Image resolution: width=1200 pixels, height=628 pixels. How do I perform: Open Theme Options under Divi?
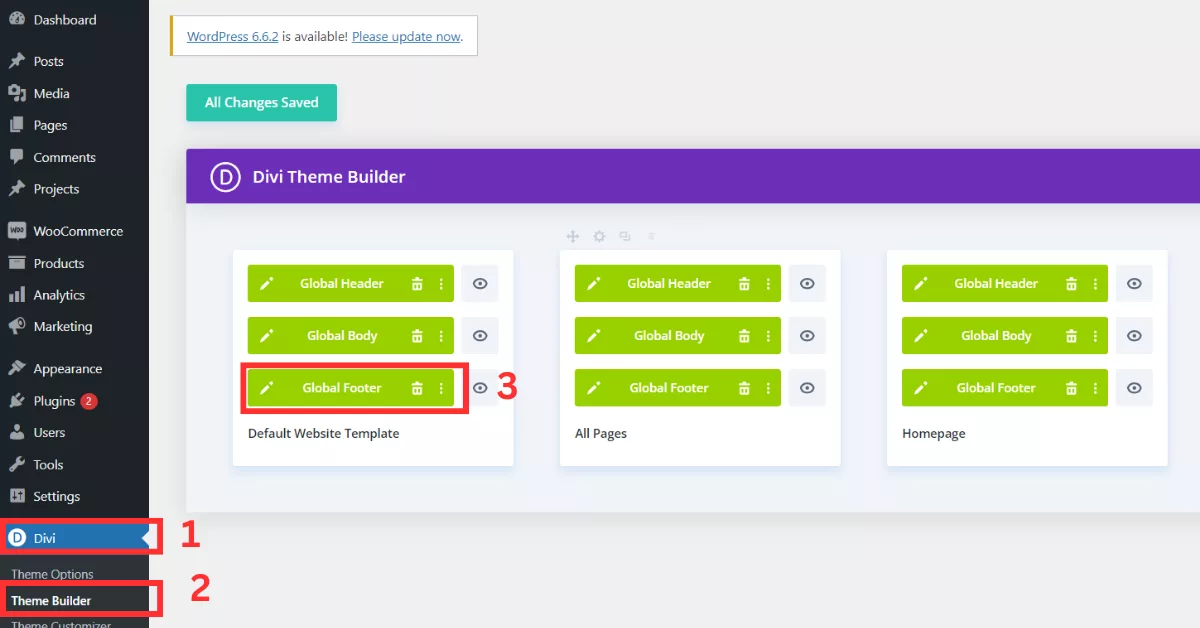click(x=52, y=575)
